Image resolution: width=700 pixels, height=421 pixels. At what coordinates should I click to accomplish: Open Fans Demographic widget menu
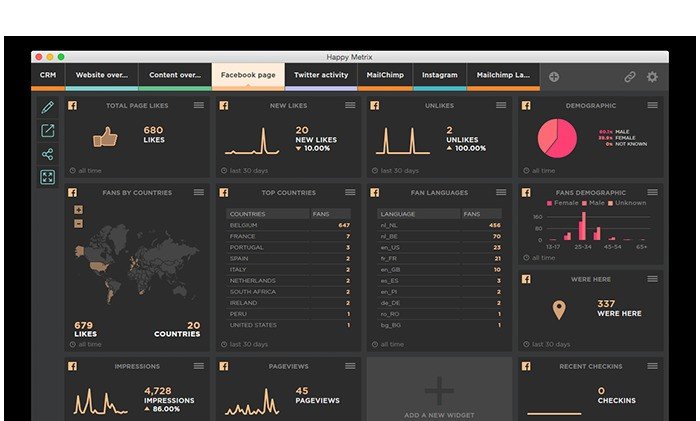(652, 192)
